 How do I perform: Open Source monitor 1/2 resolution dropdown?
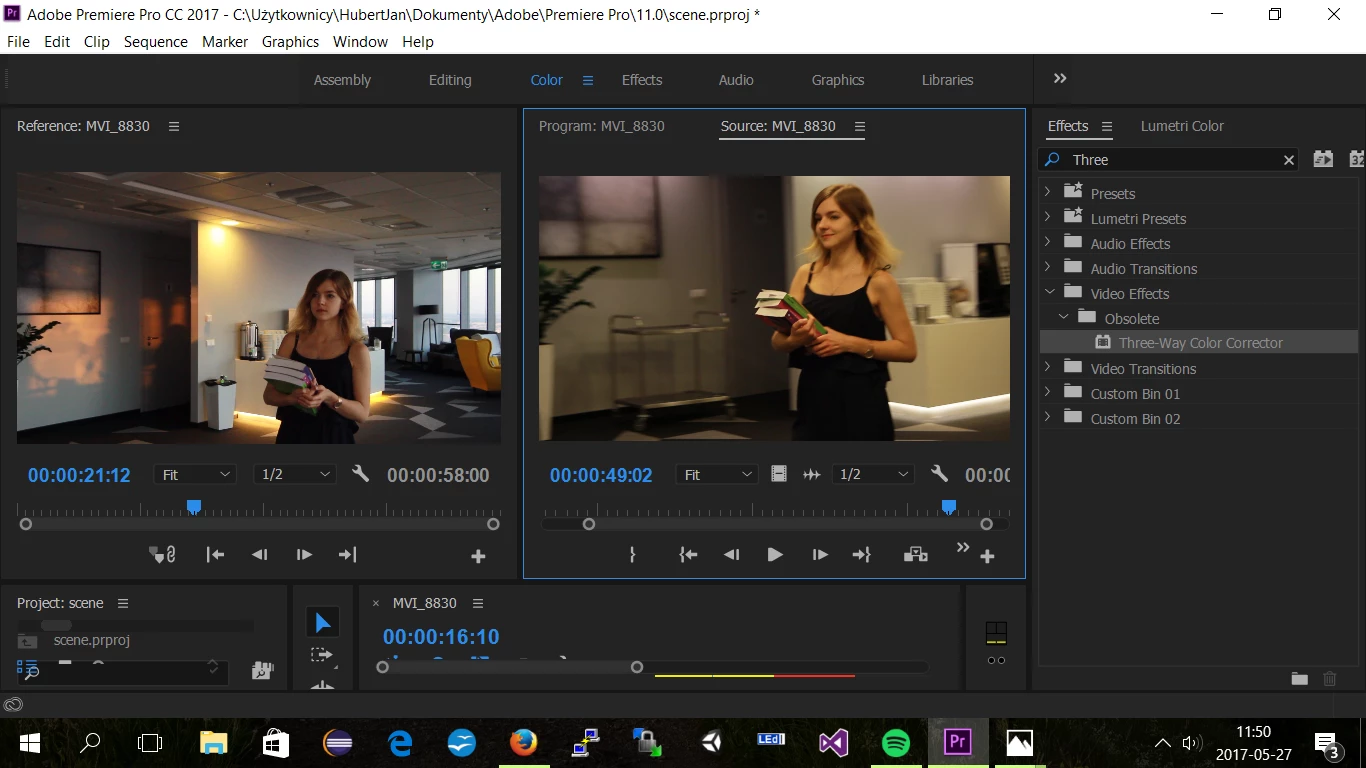pyautogui.click(x=873, y=474)
